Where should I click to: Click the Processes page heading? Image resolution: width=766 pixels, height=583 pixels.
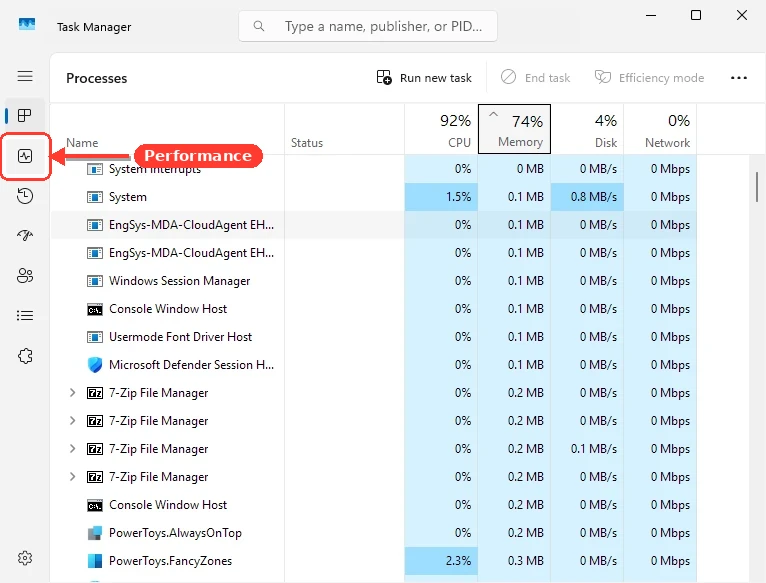[x=96, y=78]
